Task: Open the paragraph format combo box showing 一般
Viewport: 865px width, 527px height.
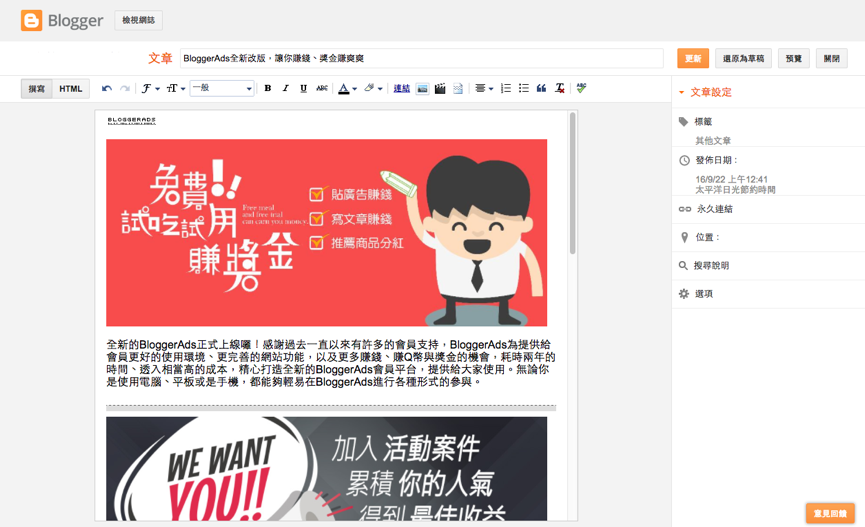Action: click(222, 88)
